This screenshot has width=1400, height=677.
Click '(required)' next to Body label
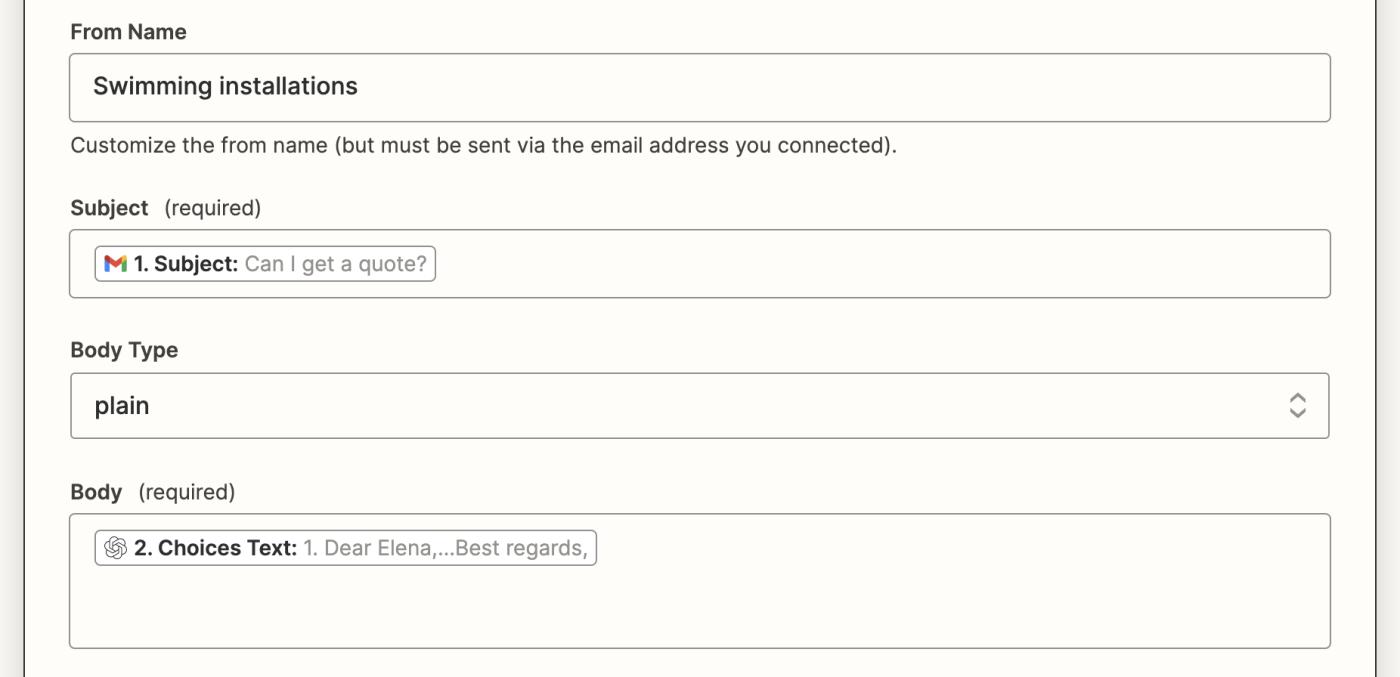(x=186, y=492)
